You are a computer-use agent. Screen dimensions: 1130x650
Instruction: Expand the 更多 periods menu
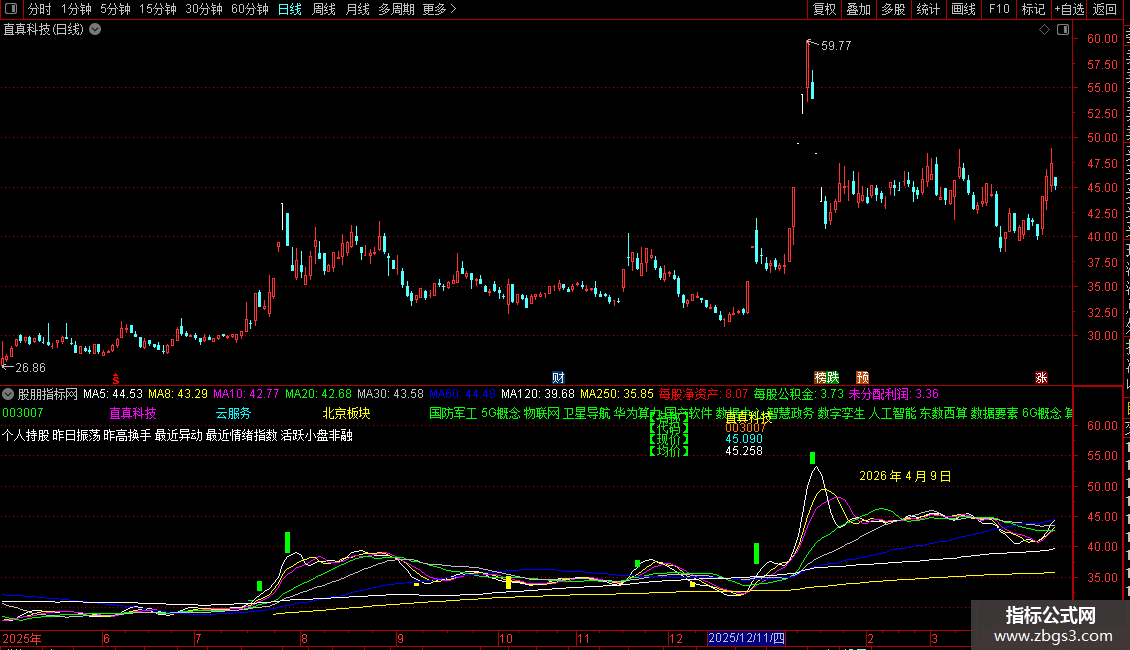click(x=439, y=10)
